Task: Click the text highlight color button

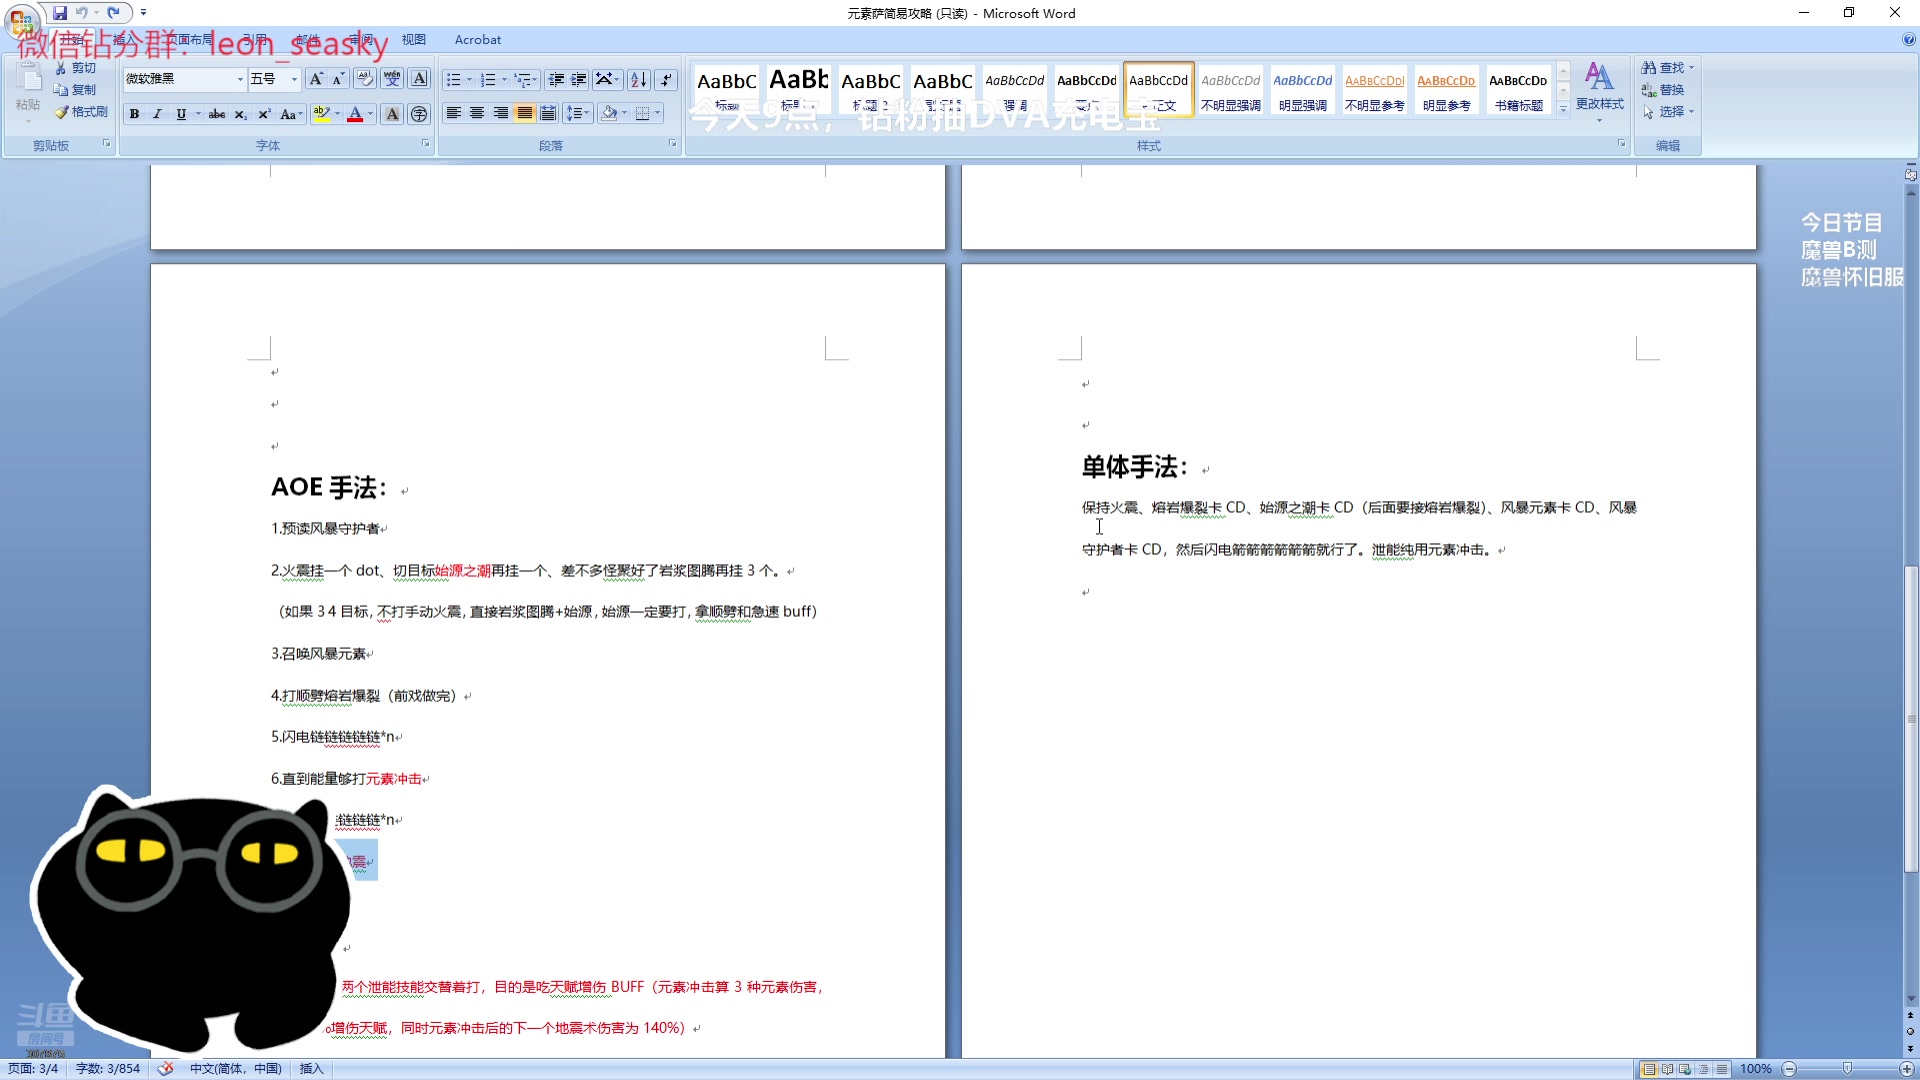Action: (x=321, y=114)
